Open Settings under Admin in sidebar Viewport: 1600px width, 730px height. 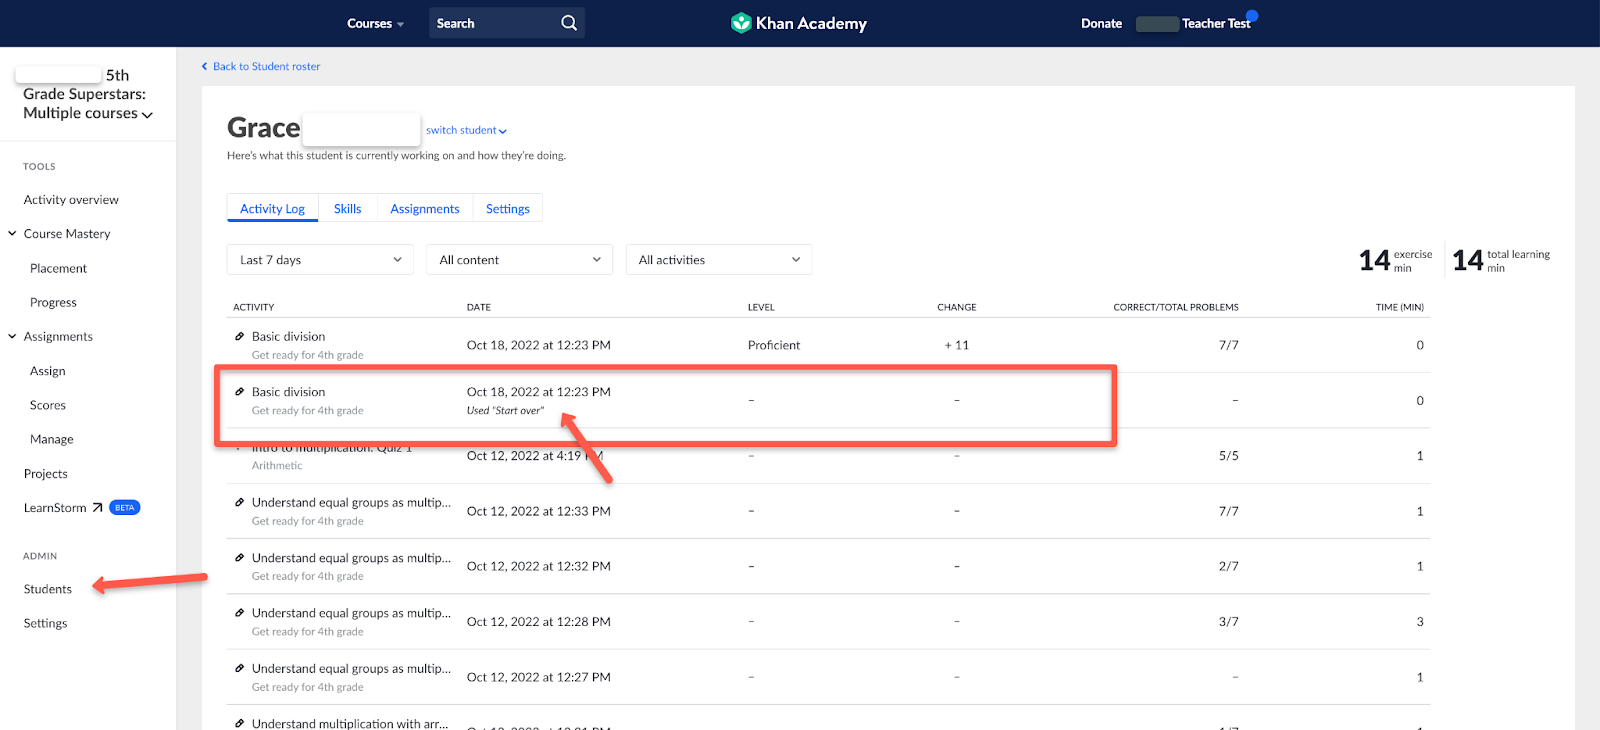46,623
